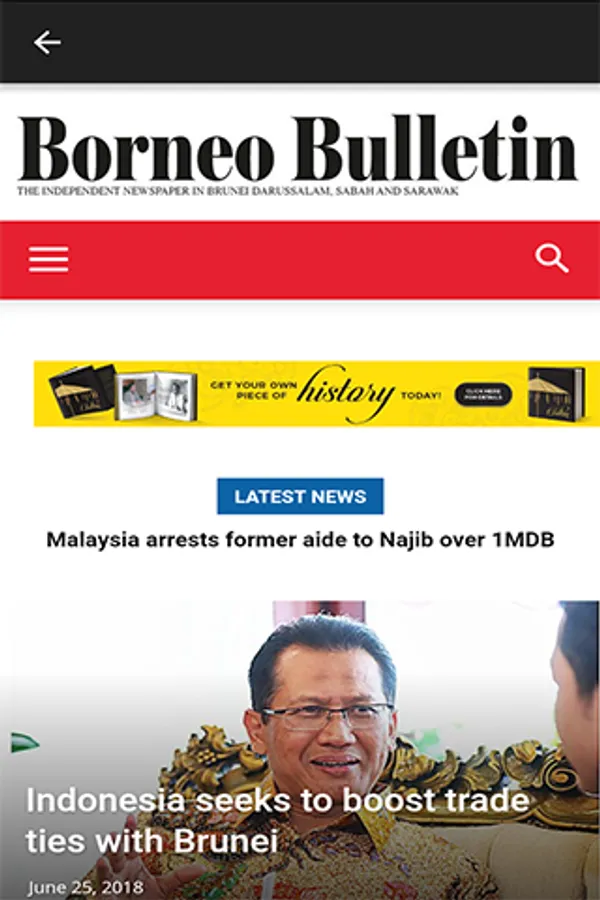Tap the 'TODAY!' text in the yellow banner
This screenshot has width=600, height=900.
point(421,395)
